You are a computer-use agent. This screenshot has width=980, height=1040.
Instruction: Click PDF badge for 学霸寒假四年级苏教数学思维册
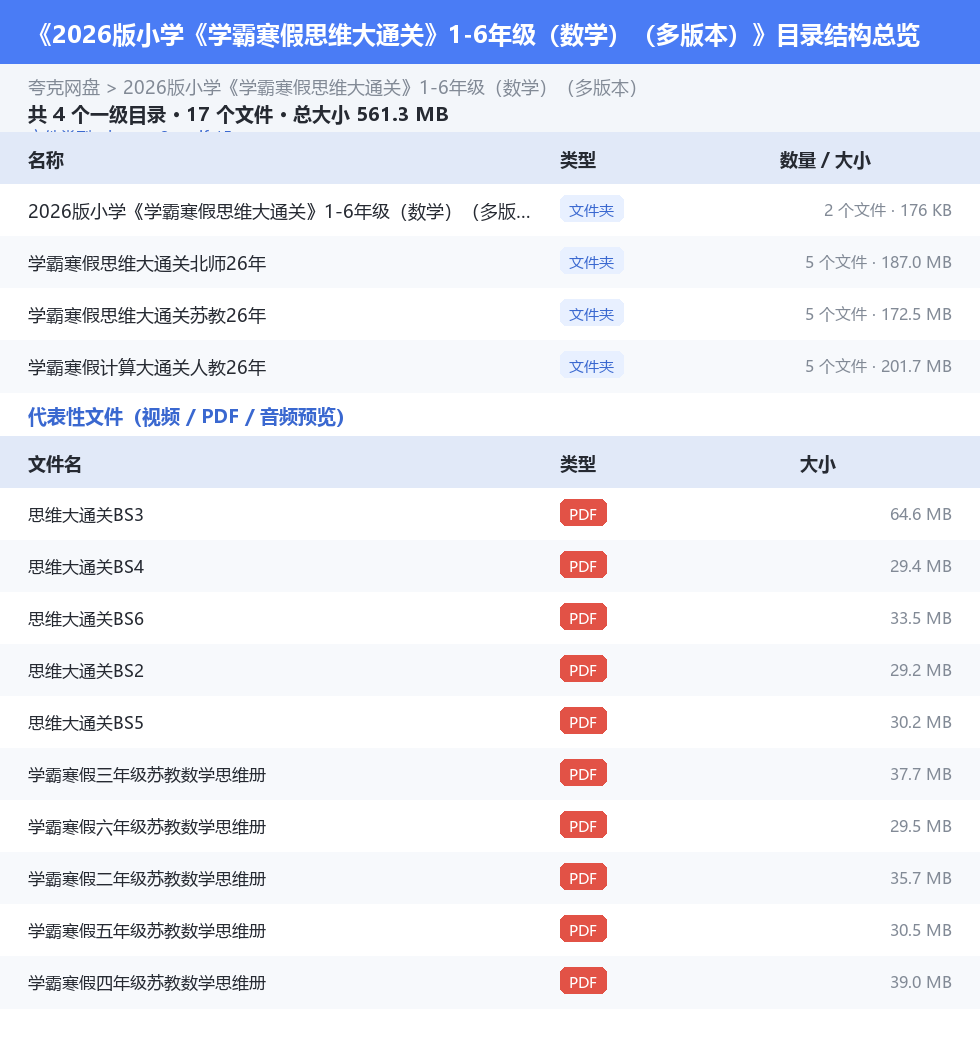tap(583, 982)
